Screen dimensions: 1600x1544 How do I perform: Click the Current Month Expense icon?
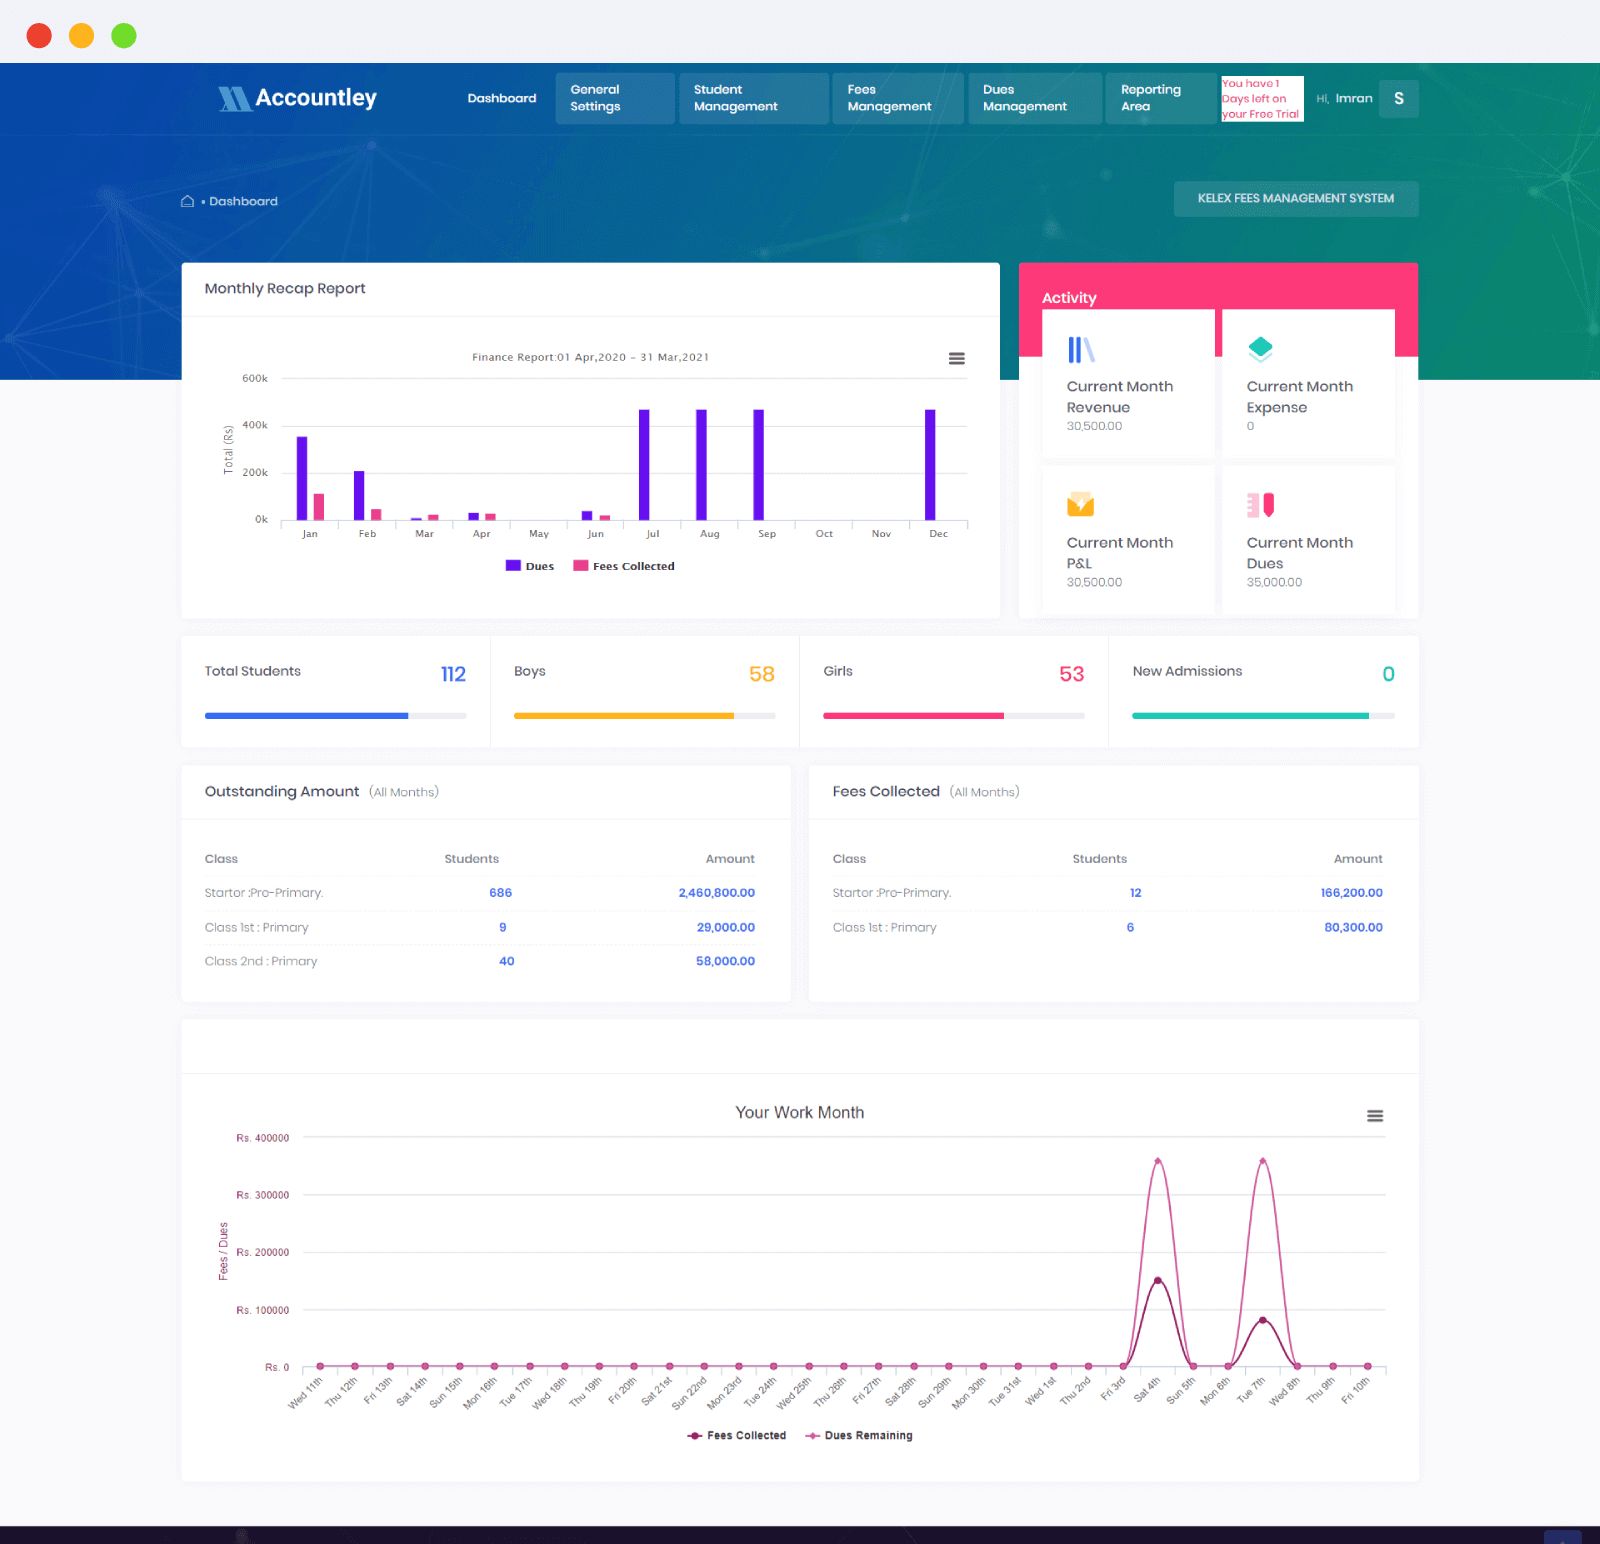[x=1260, y=350]
